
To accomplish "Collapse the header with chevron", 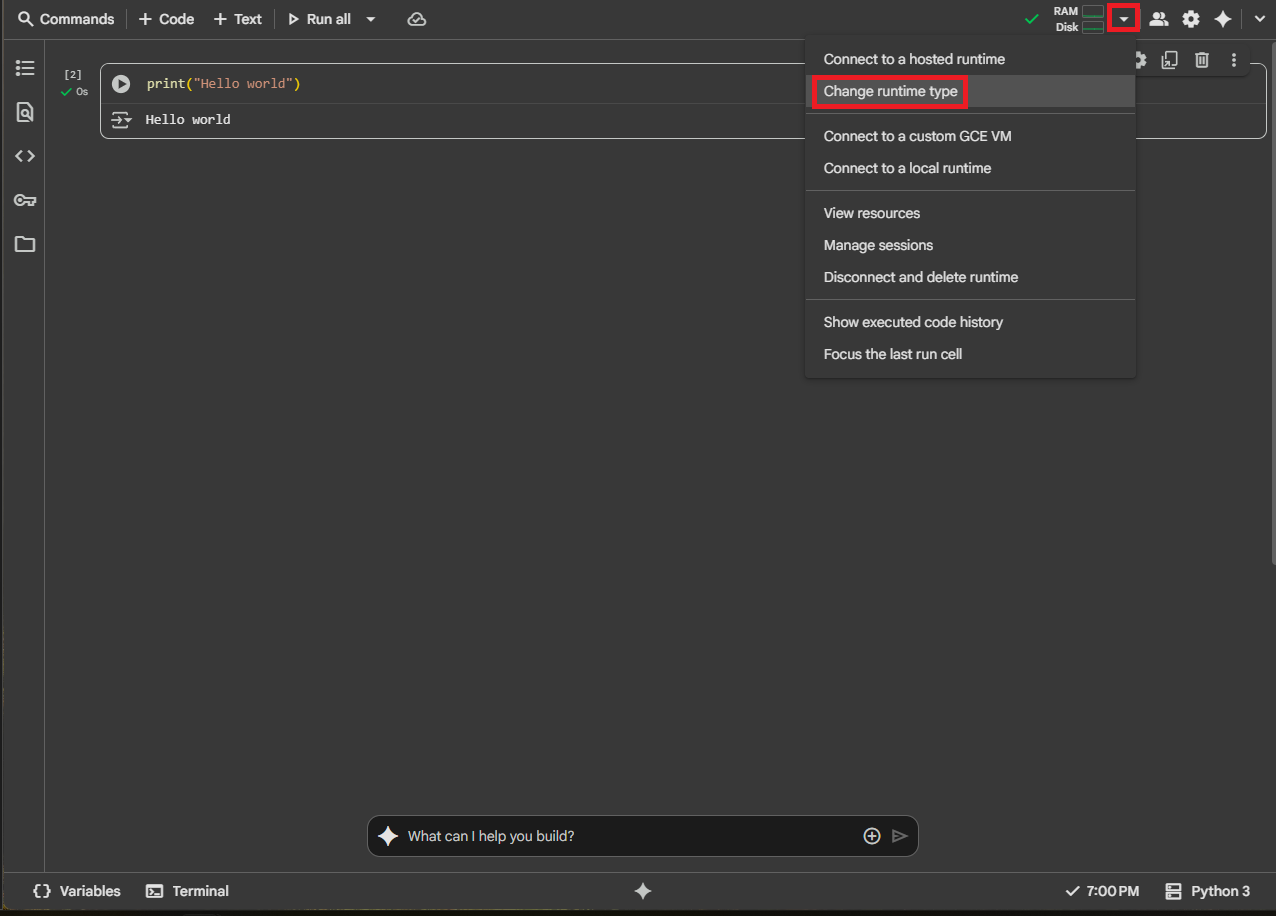I will coord(1259,19).
